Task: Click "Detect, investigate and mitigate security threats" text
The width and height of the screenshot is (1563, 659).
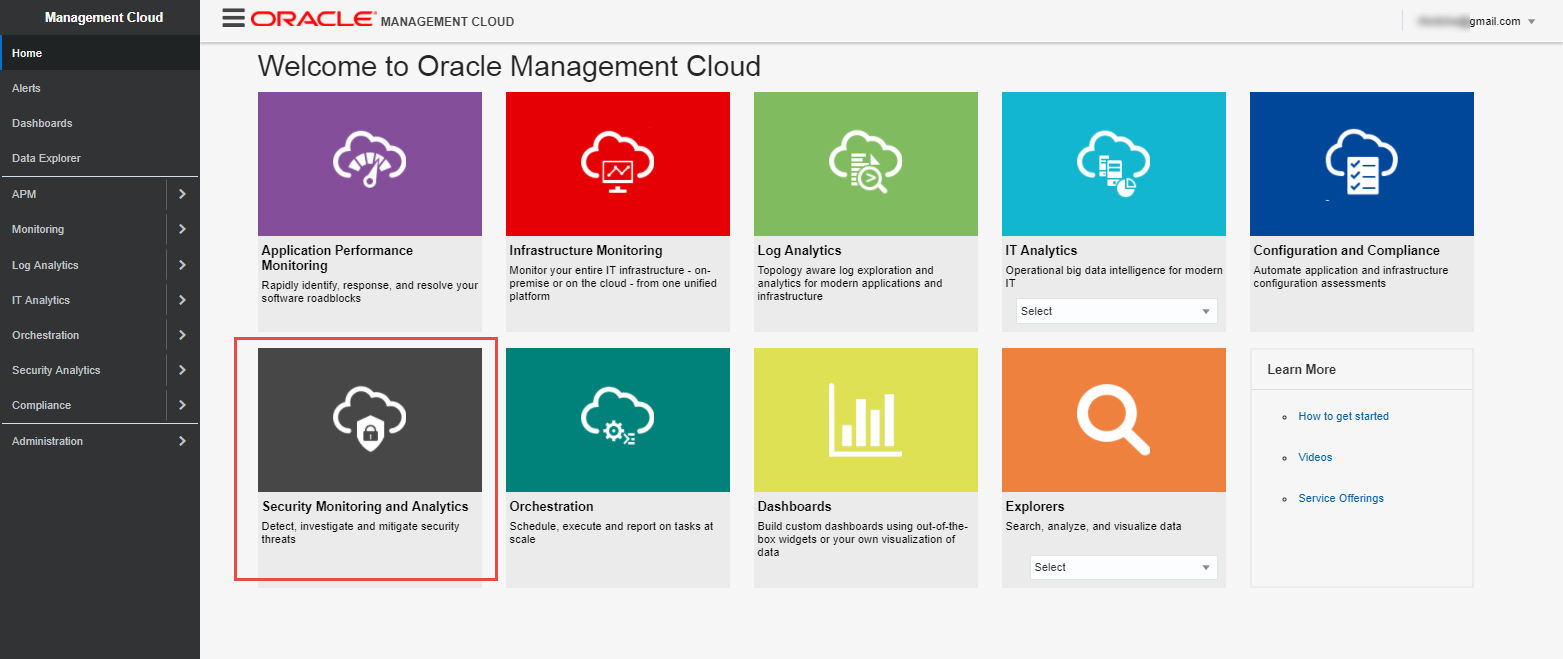Action: [360, 533]
